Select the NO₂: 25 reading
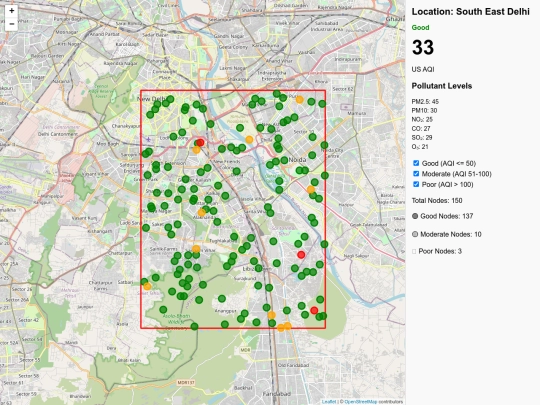 (422, 120)
